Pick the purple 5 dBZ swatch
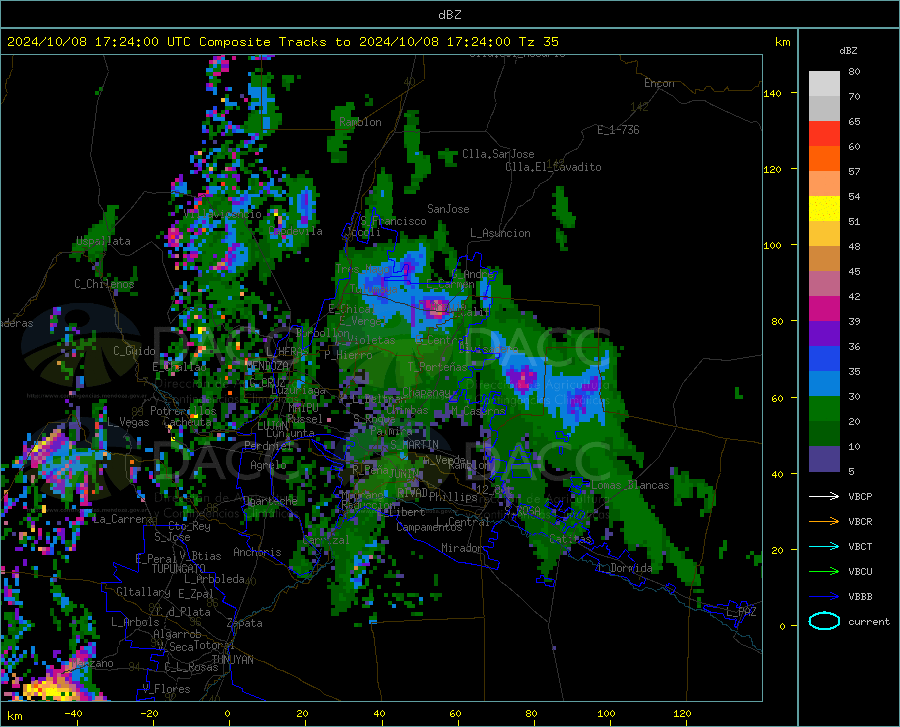Screen dimensions: 900x727 point(824,459)
